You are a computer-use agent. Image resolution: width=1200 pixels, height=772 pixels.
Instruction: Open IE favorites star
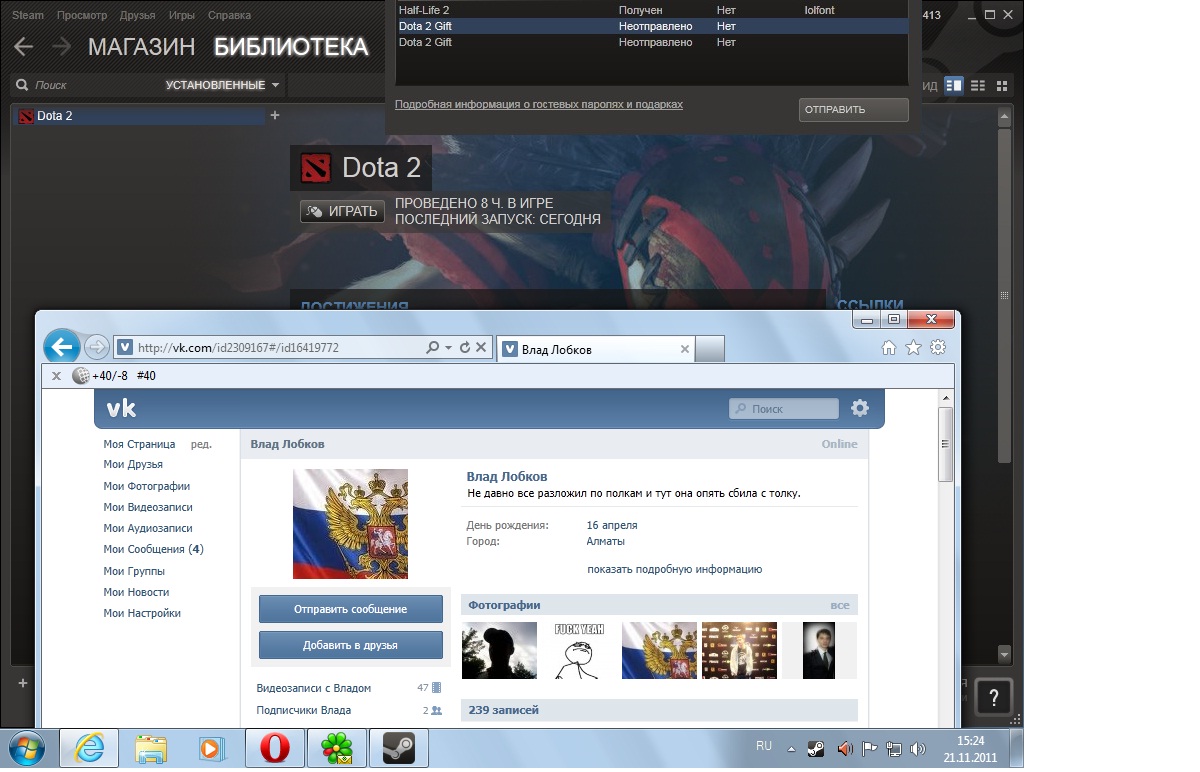[x=913, y=348]
